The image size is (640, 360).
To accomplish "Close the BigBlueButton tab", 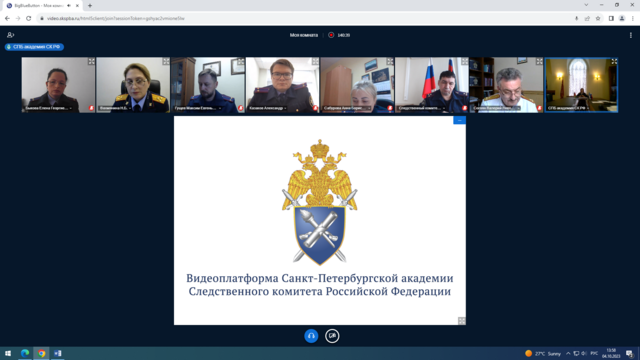I will pos(77,6).
